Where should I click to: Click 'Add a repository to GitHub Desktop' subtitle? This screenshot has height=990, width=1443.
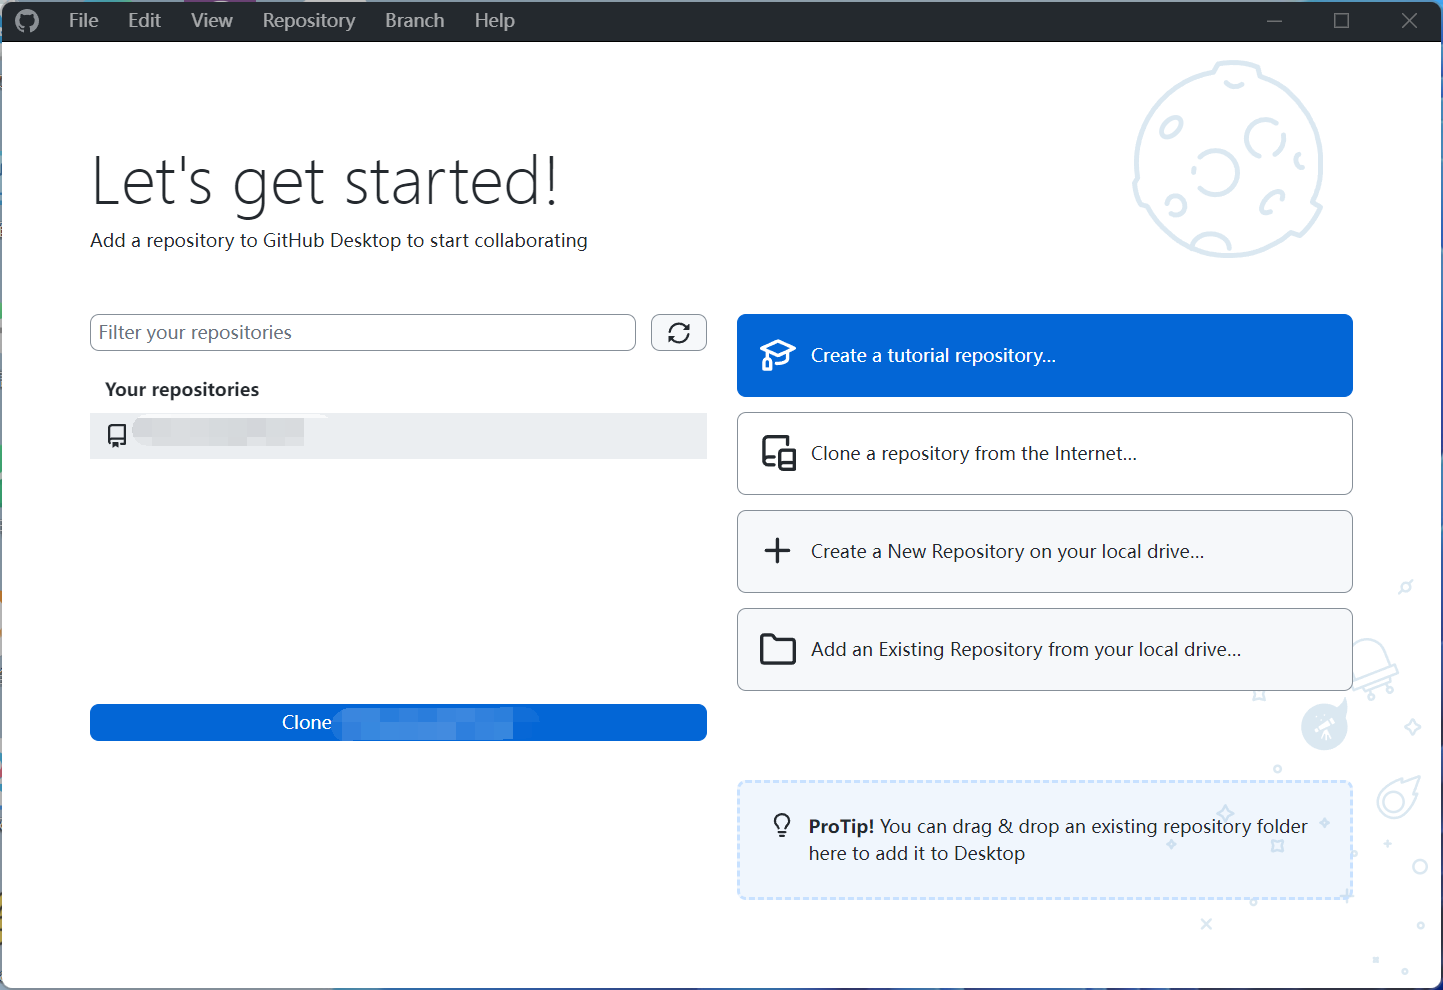(x=339, y=241)
